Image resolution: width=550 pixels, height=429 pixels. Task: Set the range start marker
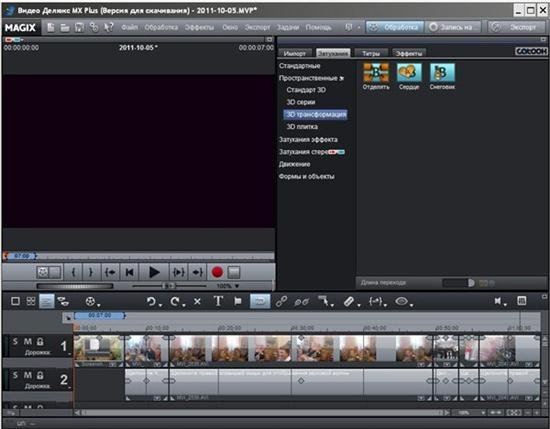74,272
